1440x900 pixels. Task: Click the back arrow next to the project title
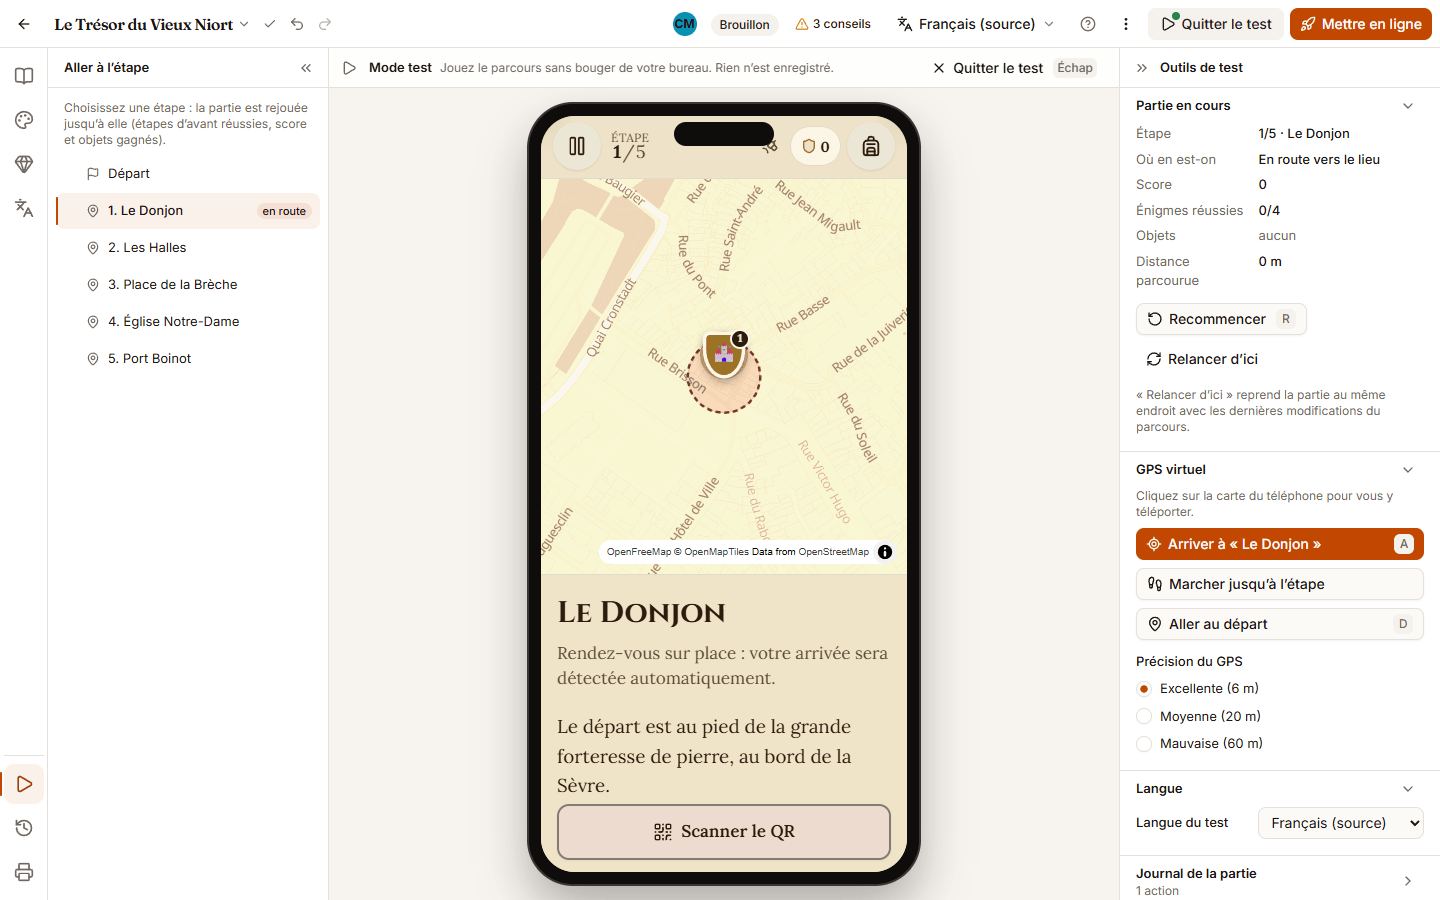(x=24, y=24)
